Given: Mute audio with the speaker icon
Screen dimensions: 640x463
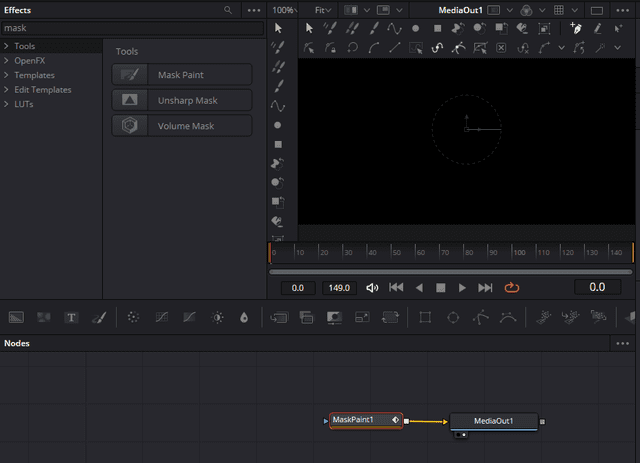Looking at the screenshot, I should coord(372,288).
